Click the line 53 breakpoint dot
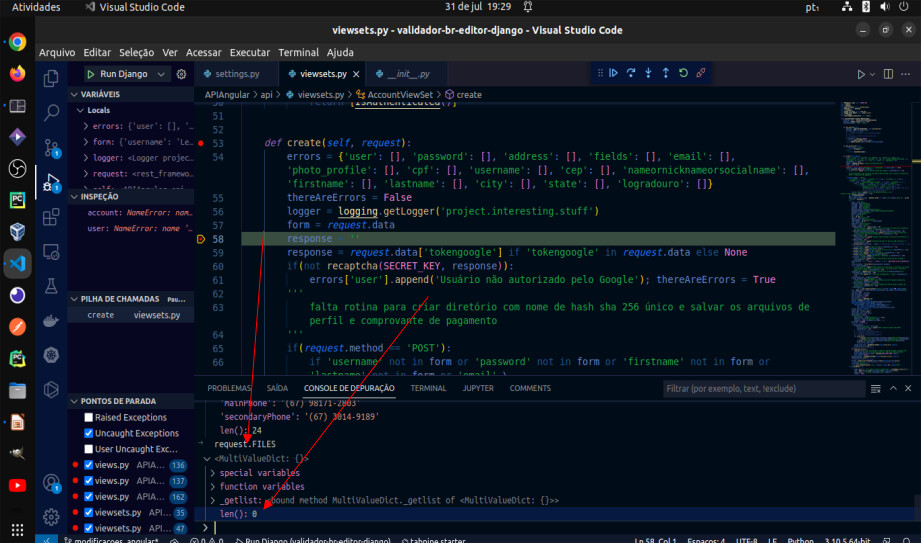The image size is (921, 543). point(201,143)
